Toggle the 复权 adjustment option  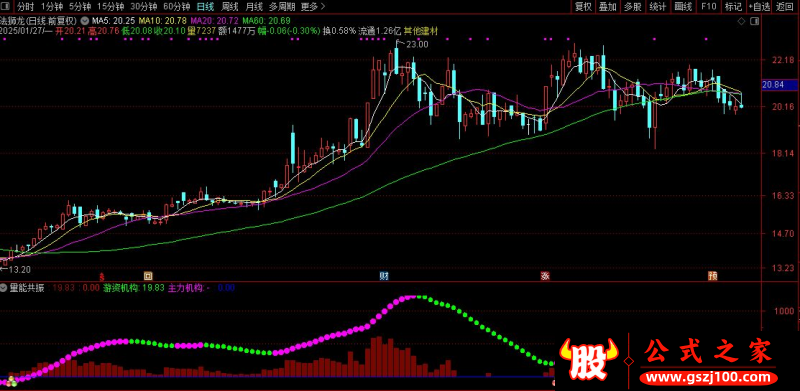pos(583,7)
